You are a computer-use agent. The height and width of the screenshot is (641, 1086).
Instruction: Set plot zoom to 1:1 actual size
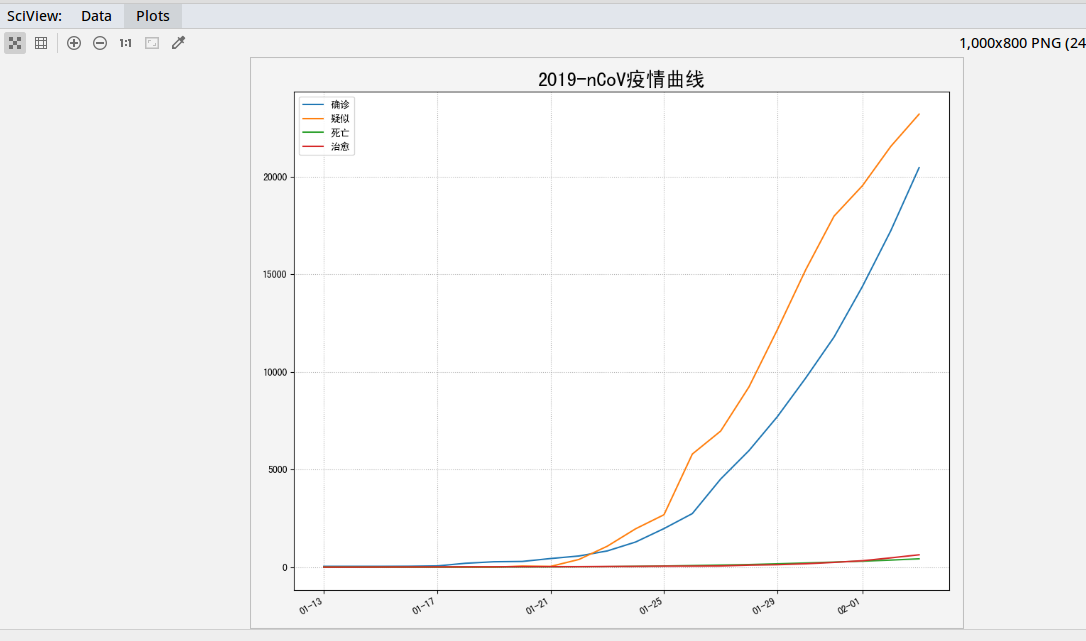pyautogui.click(x=125, y=43)
